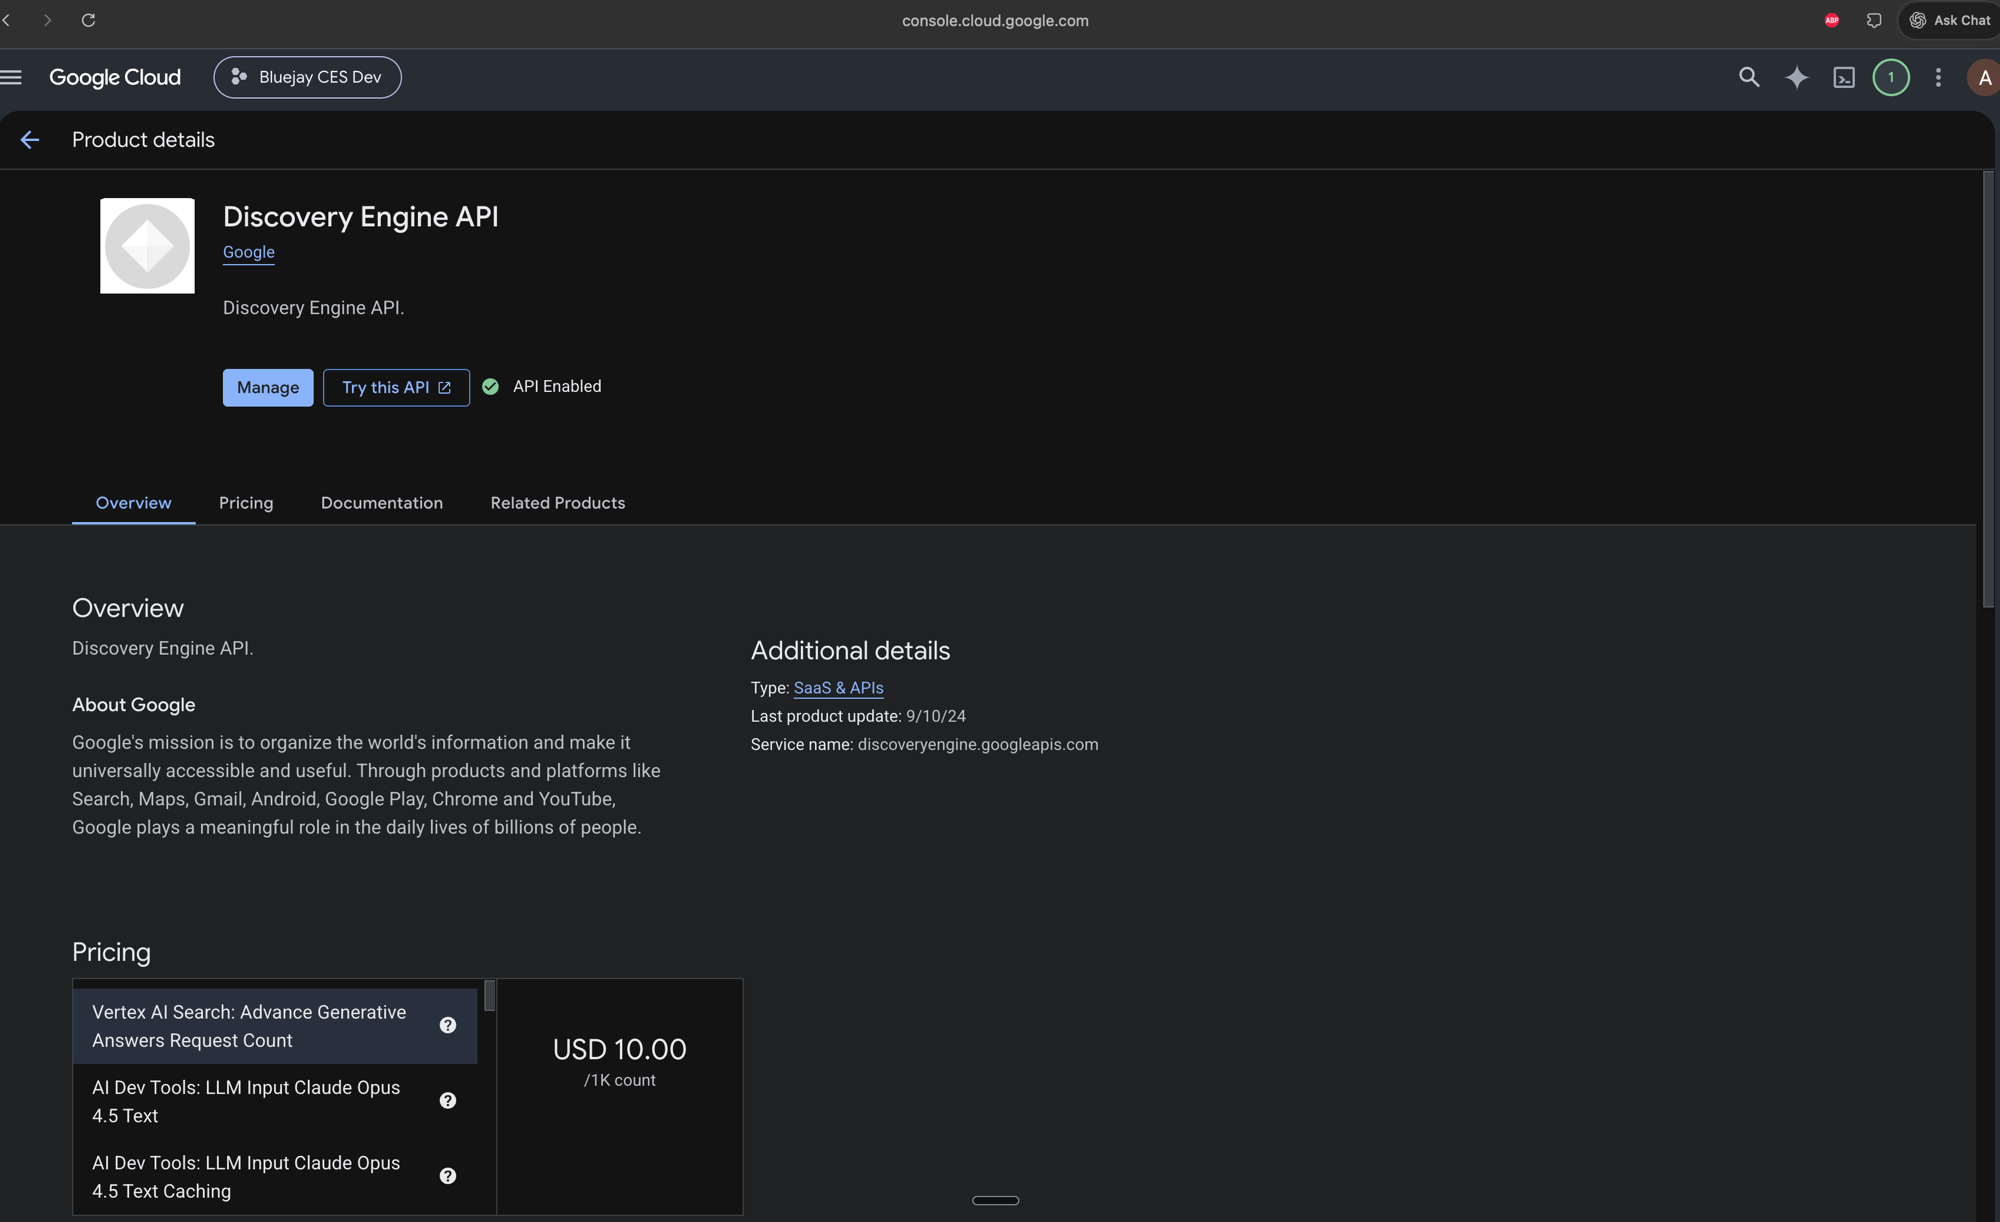The width and height of the screenshot is (2000, 1222).
Task: Click the API Enabled status text
Action: pyautogui.click(x=557, y=386)
